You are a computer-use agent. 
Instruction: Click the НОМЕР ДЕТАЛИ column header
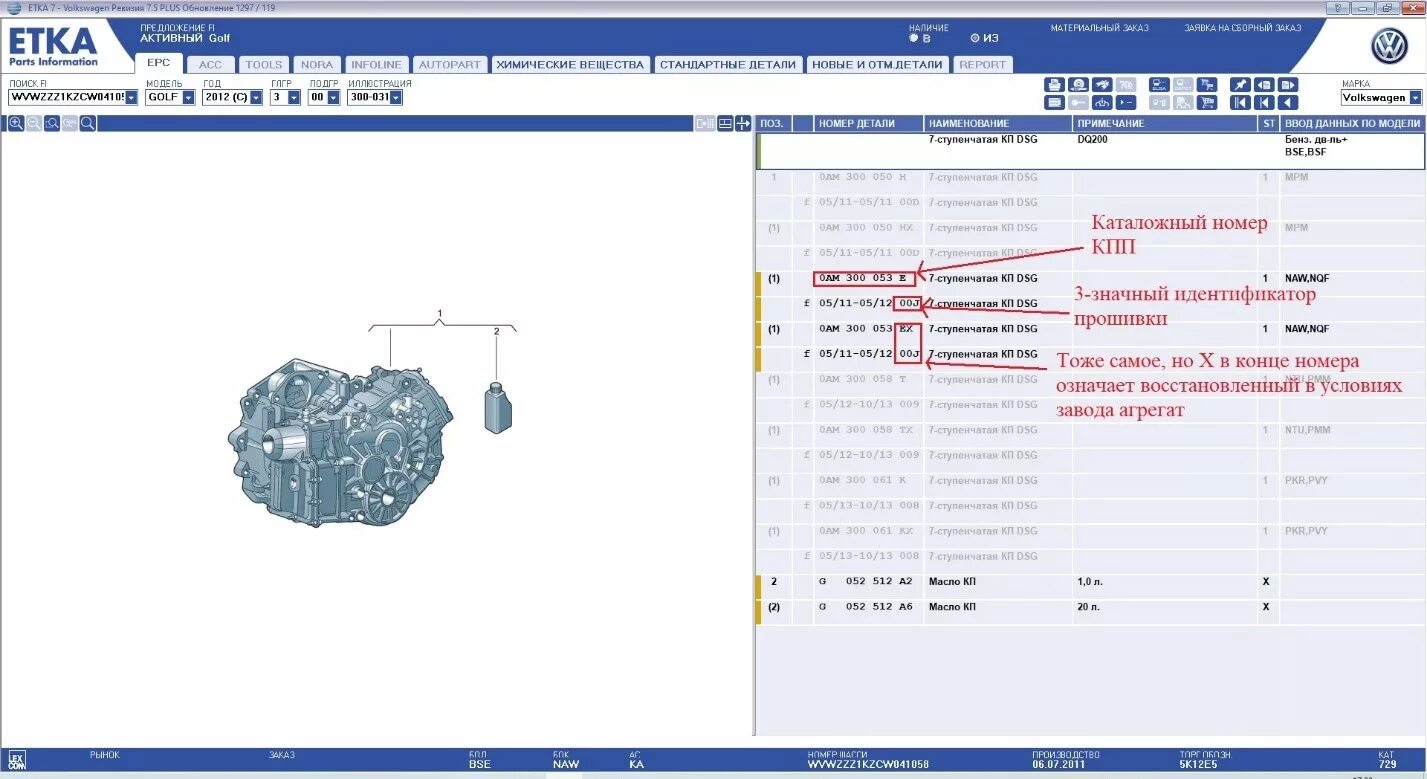click(x=868, y=123)
